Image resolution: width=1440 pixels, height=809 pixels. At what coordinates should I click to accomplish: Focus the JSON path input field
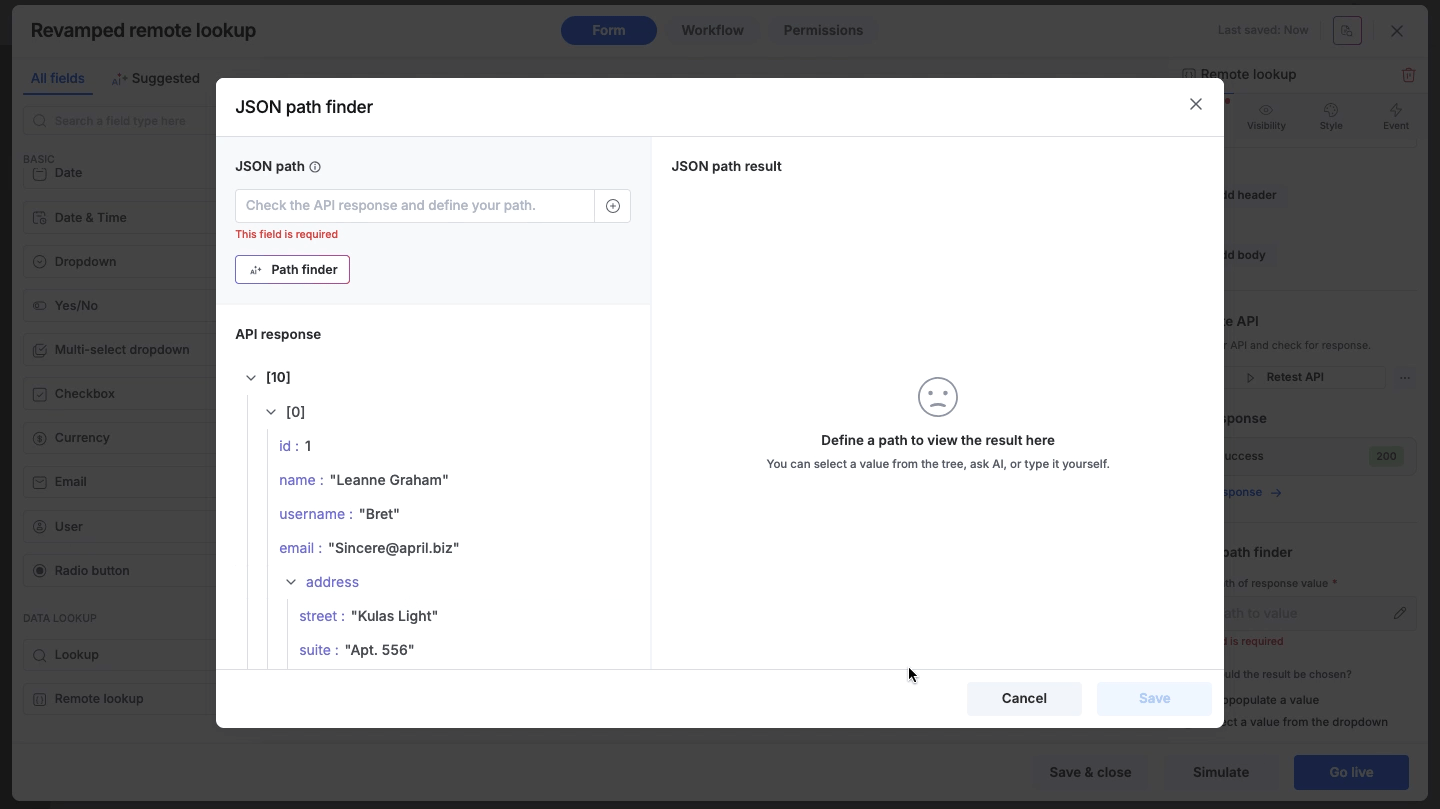pyautogui.click(x=415, y=206)
